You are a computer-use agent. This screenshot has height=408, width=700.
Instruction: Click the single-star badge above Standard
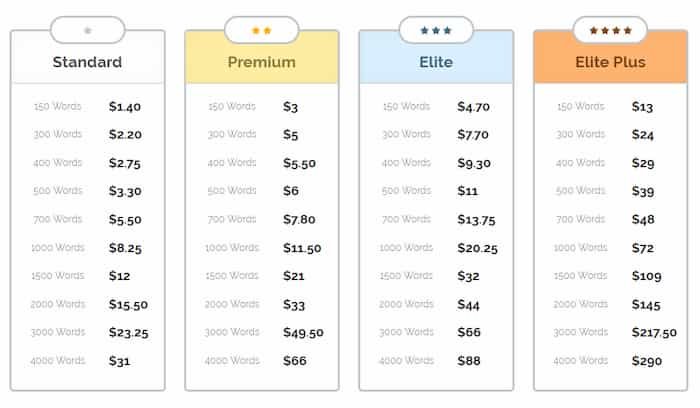88,31
